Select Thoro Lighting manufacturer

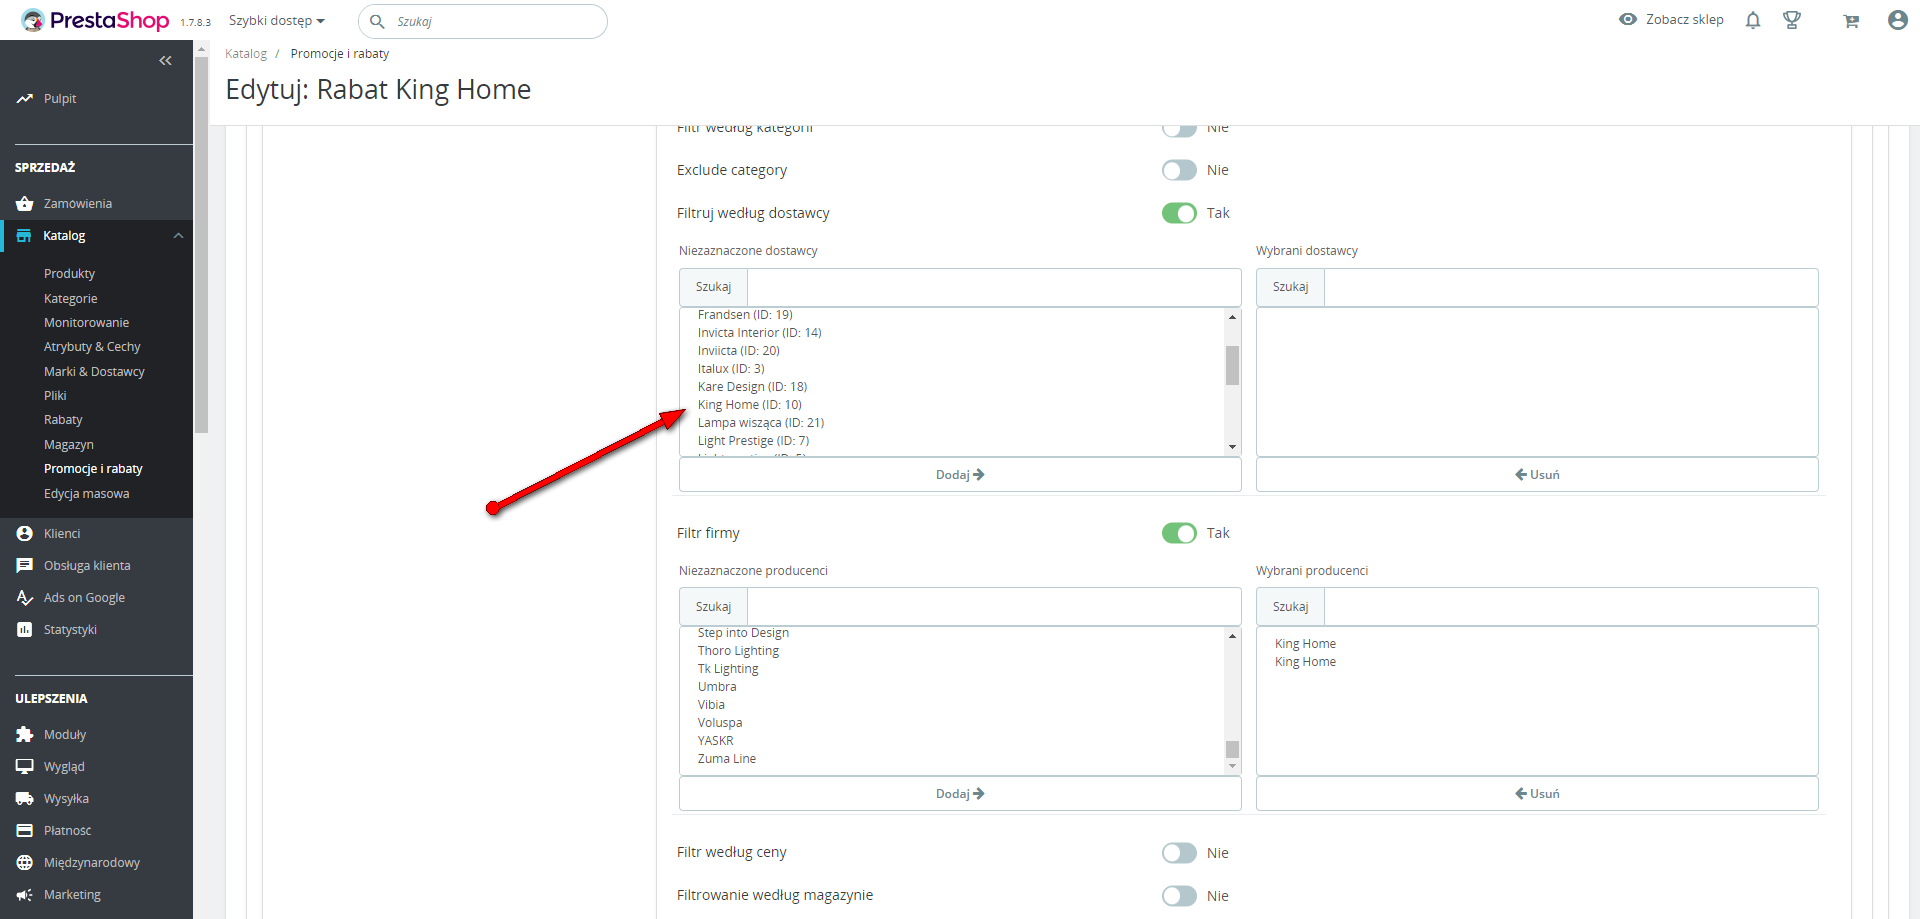(738, 651)
